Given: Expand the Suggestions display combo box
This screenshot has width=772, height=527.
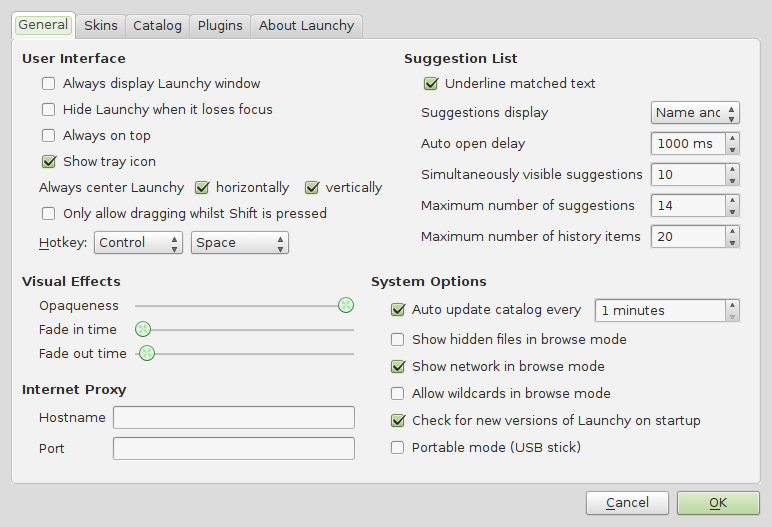Looking at the screenshot, I should coord(695,113).
